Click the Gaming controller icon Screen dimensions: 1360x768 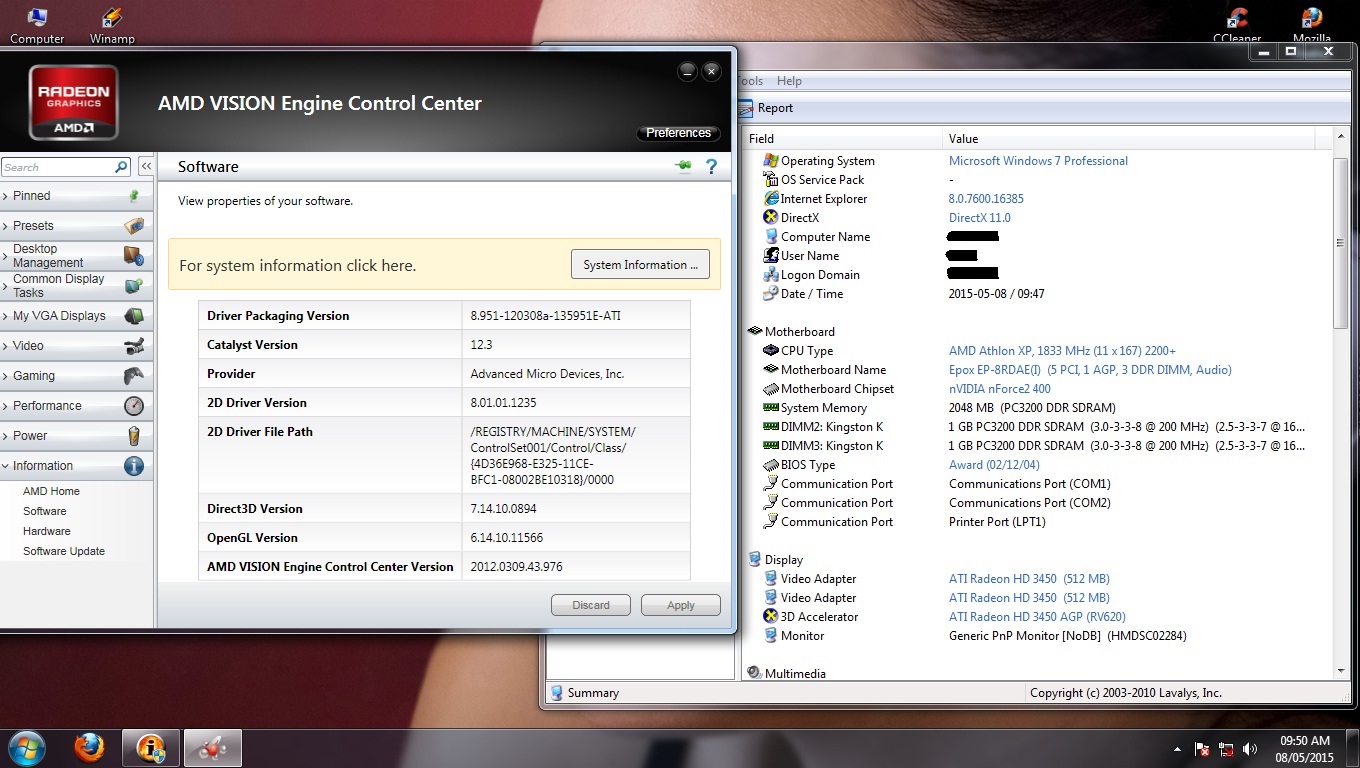pos(134,376)
